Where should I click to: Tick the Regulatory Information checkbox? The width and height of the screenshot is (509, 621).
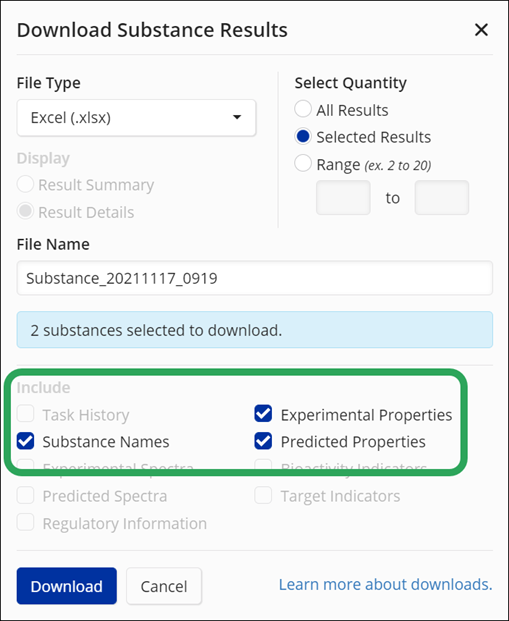(x=25, y=522)
